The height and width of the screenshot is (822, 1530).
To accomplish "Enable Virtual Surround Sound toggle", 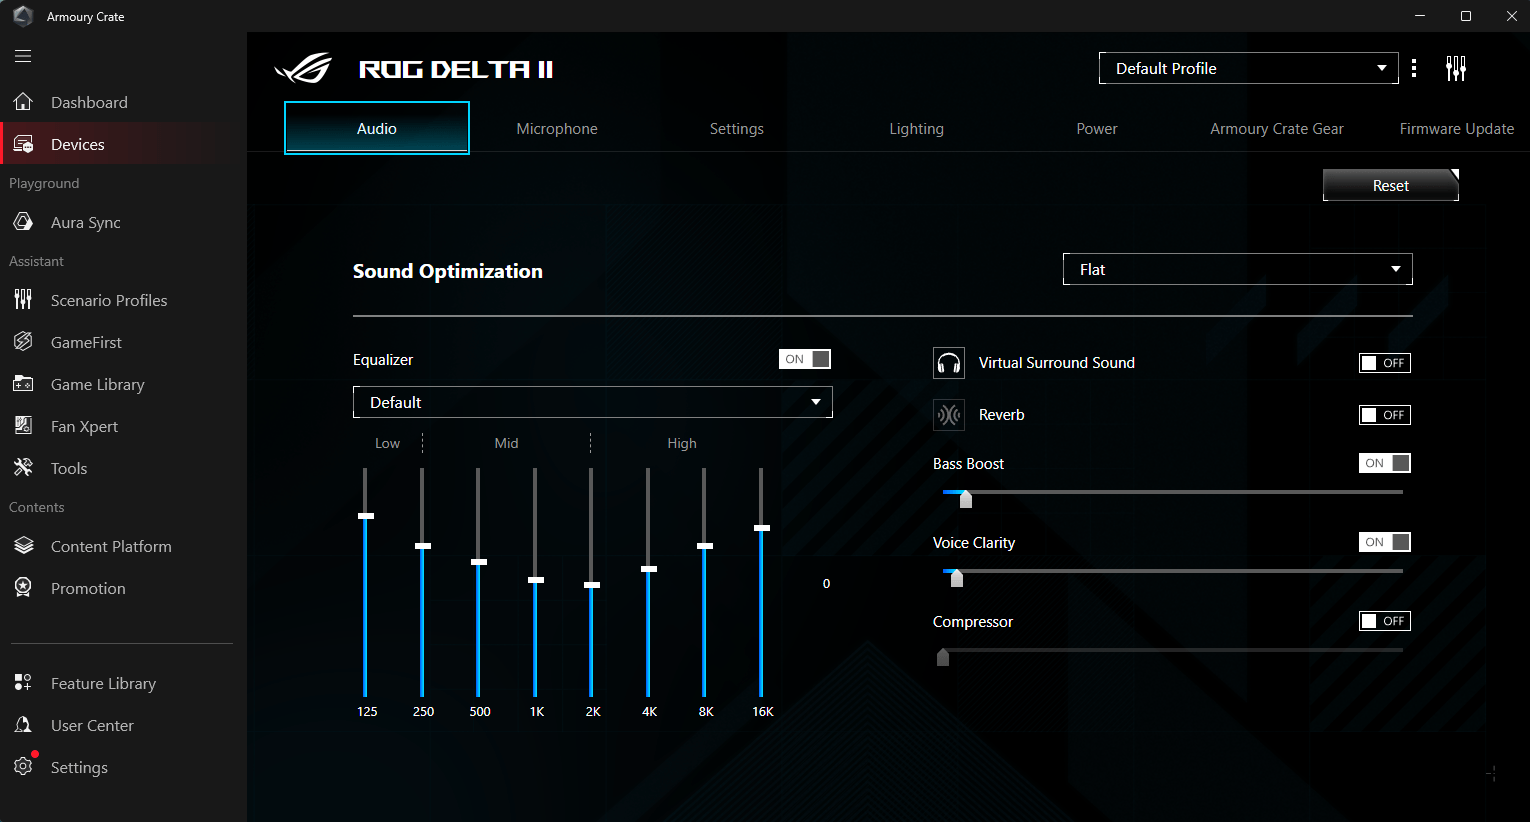I will point(1385,363).
